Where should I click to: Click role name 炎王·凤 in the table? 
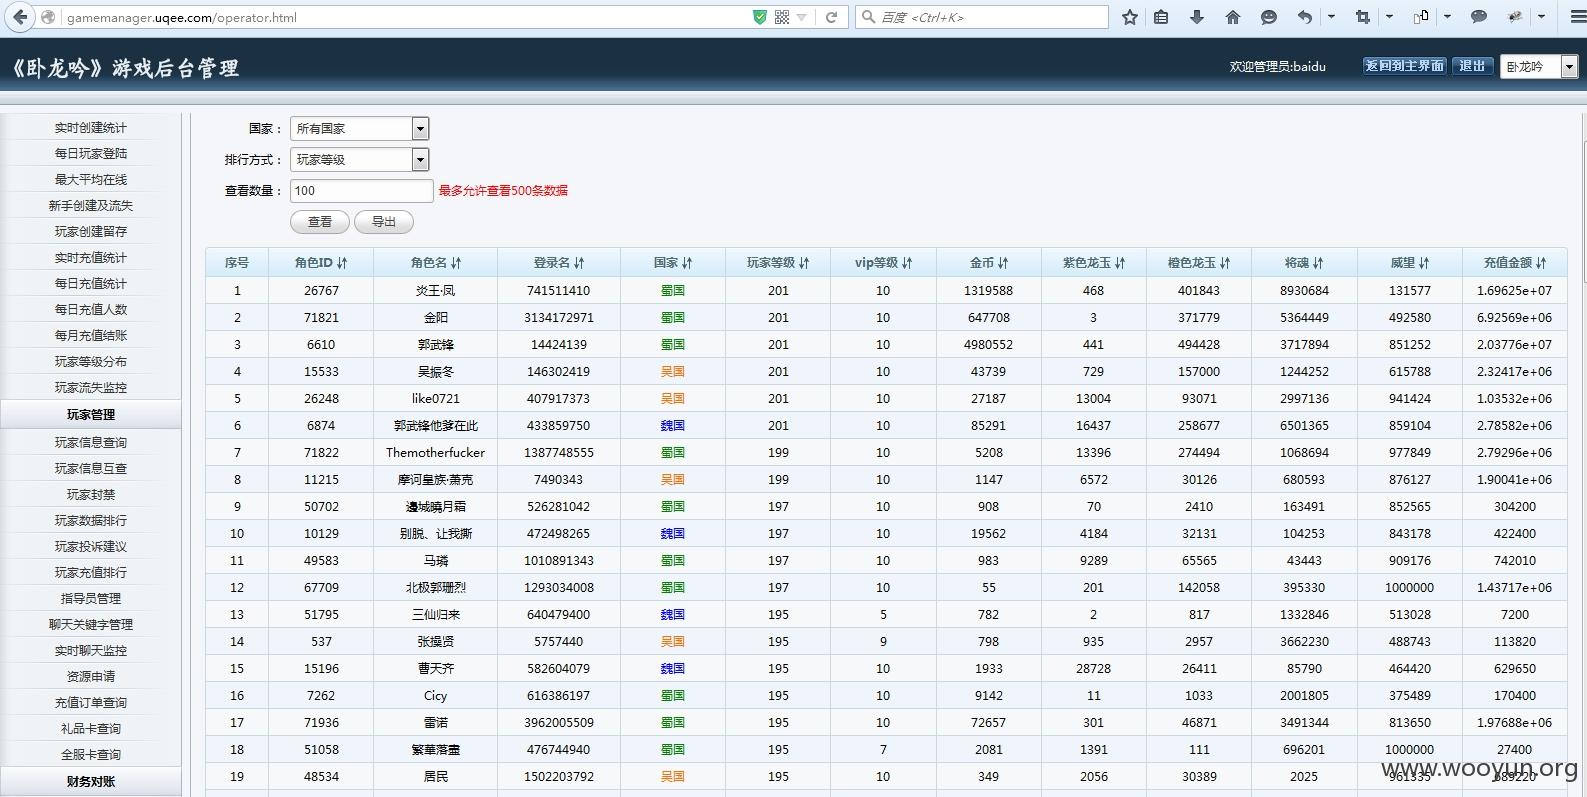pos(435,291)
